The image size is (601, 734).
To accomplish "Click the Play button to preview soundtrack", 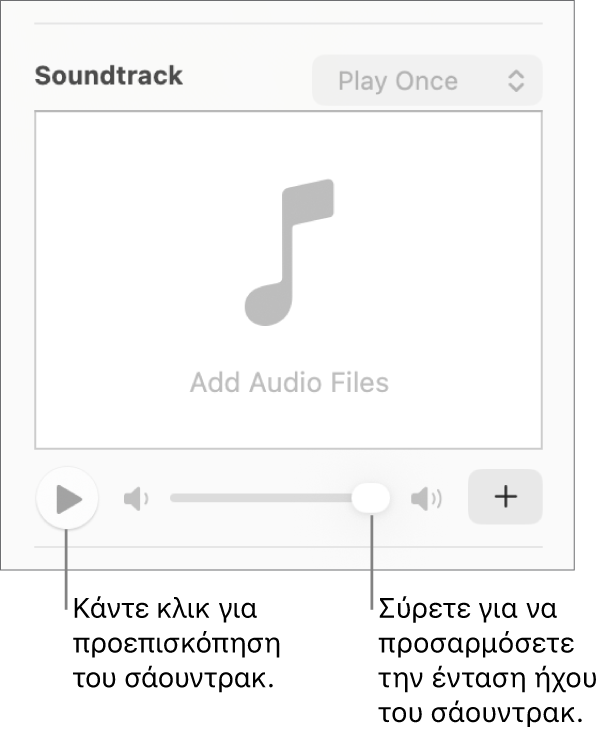I will point(67,498).
